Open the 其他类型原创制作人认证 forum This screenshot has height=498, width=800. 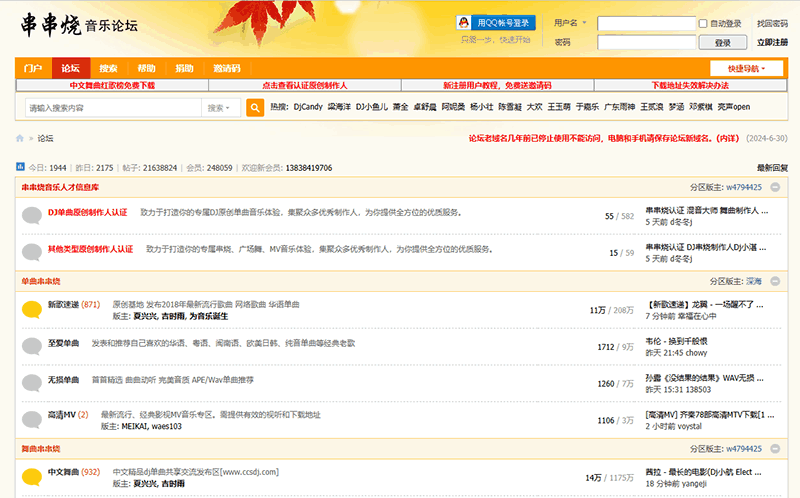(x=90, y=249)
